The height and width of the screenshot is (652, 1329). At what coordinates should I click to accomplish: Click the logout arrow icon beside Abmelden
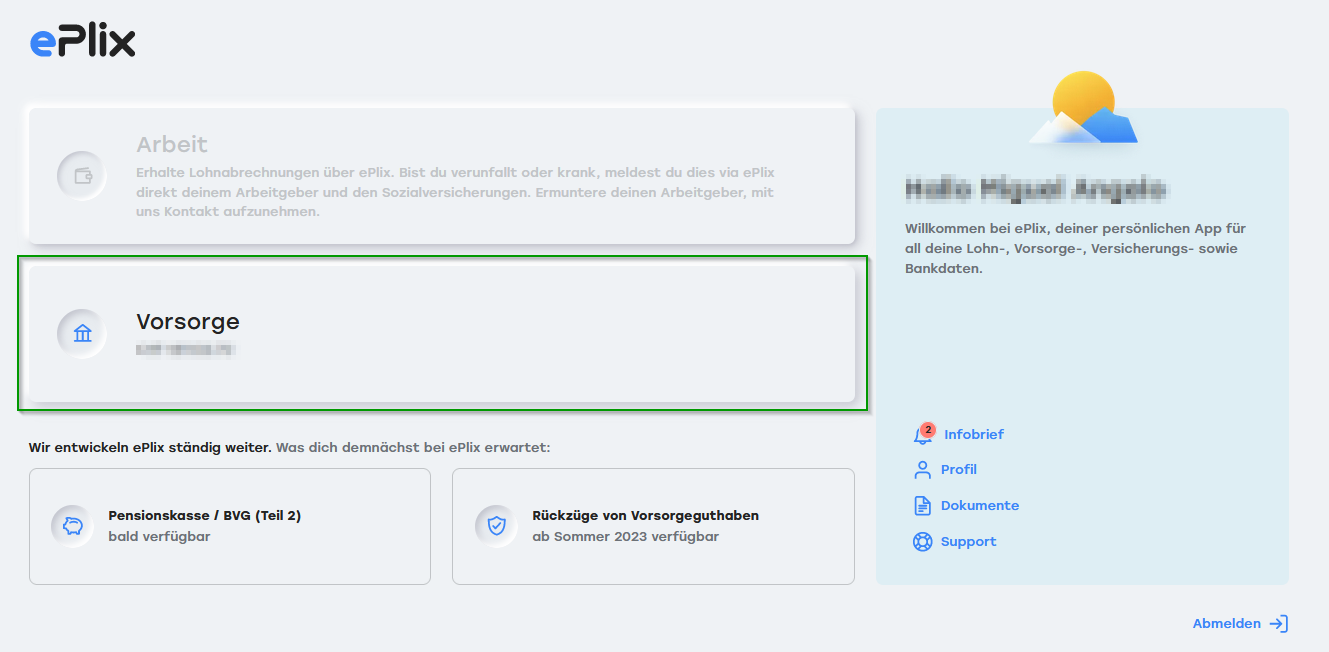tap(1279, 624)
